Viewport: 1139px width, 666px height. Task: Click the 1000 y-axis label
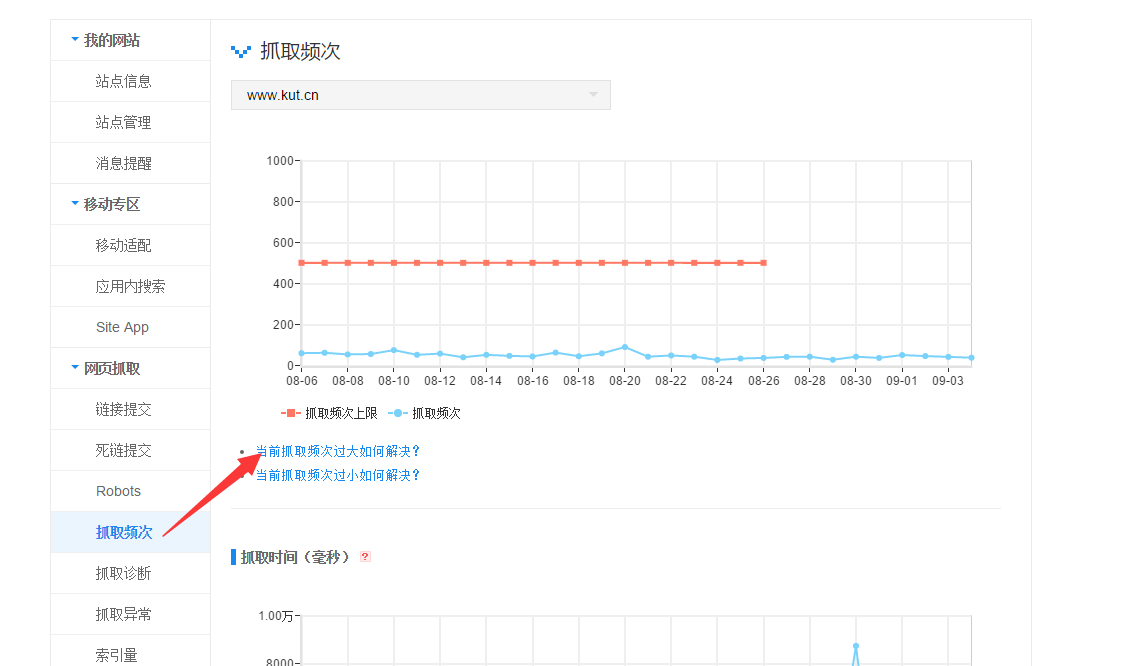280,161
